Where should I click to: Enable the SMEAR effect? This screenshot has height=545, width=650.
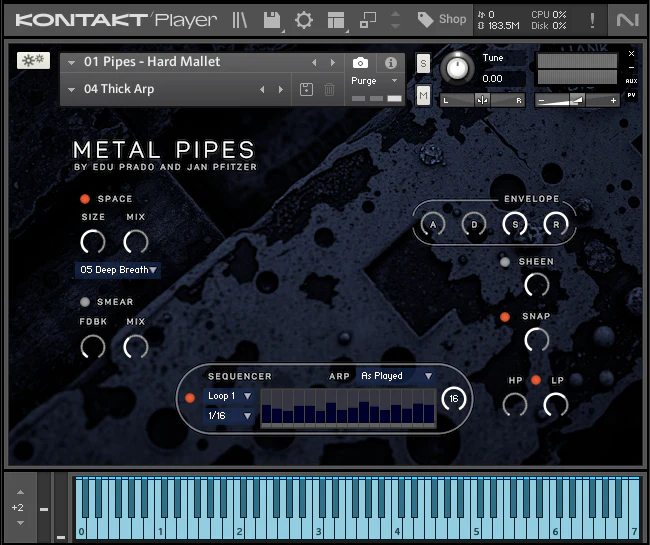pos(85,302)
